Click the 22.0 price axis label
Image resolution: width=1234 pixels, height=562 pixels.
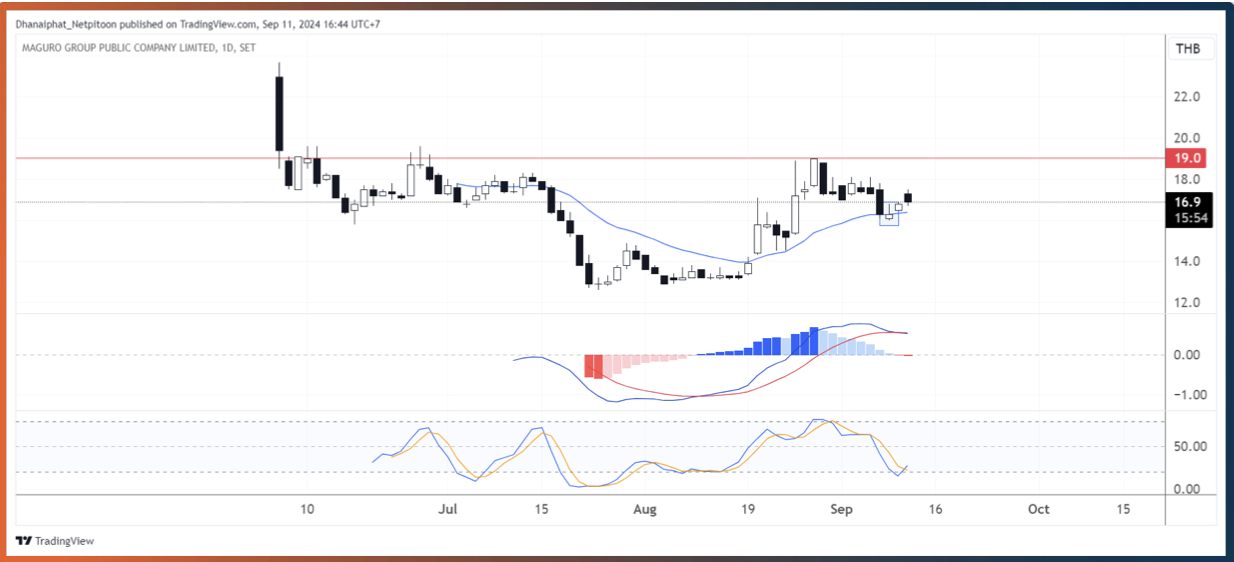(1187, 97)
